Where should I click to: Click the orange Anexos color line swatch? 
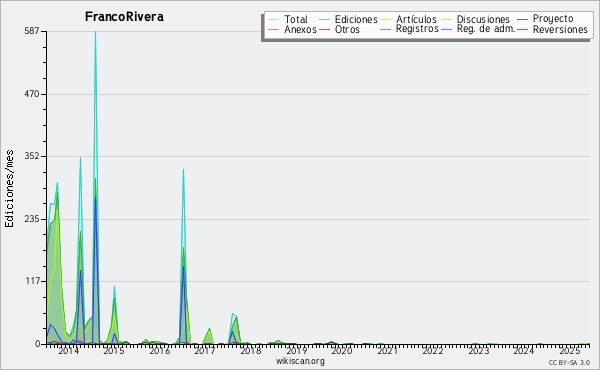[274, 29]
